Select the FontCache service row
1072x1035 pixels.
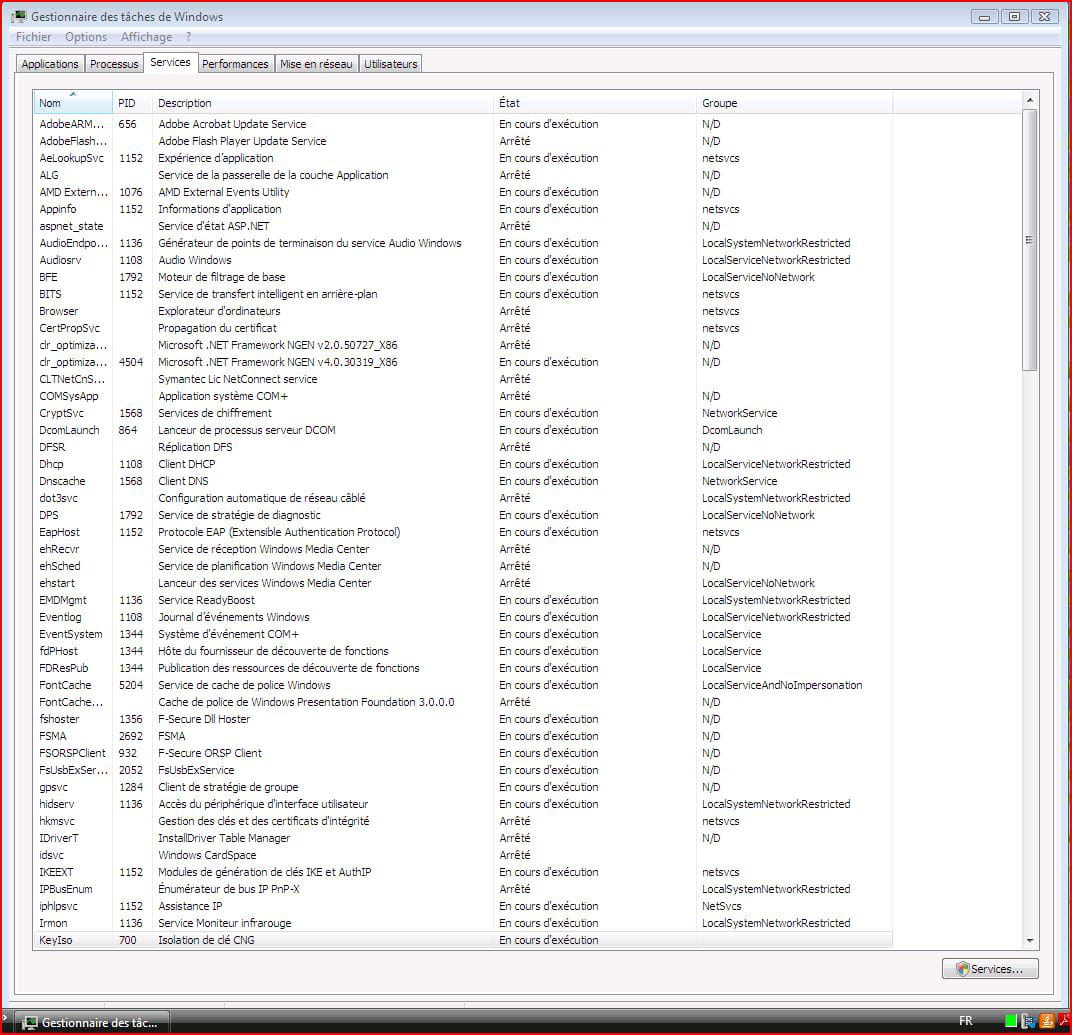[x=462, y=685]
